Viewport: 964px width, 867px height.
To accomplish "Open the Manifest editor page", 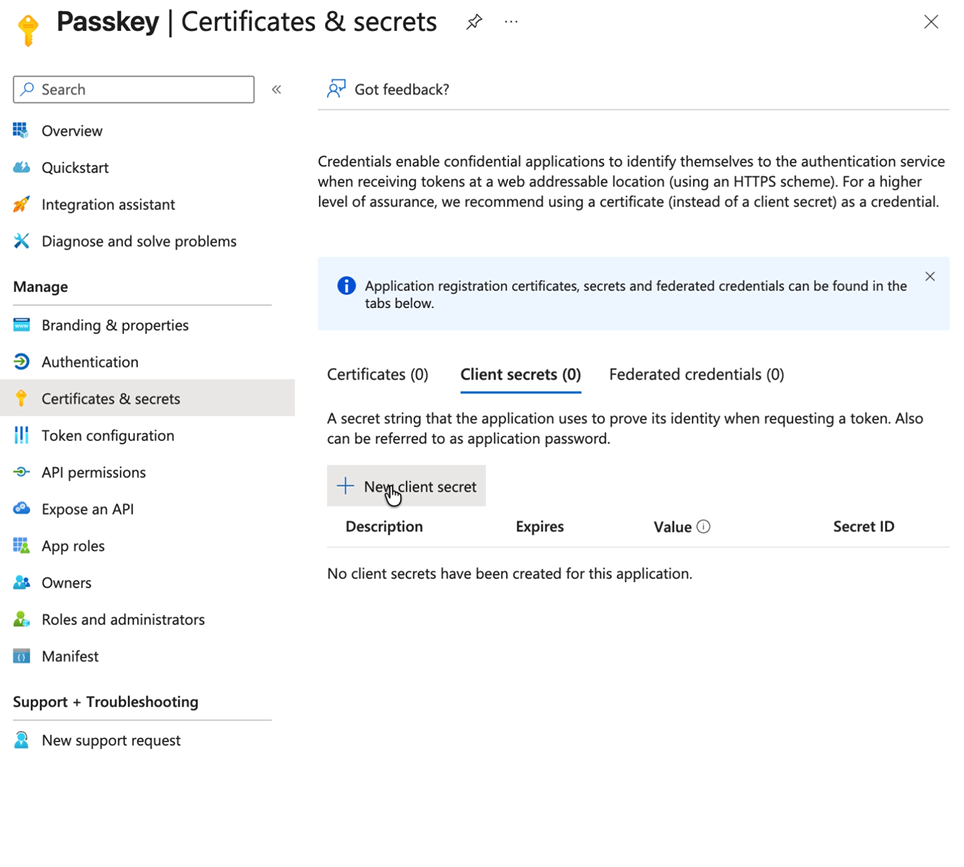I will click(x=70, y=657).
